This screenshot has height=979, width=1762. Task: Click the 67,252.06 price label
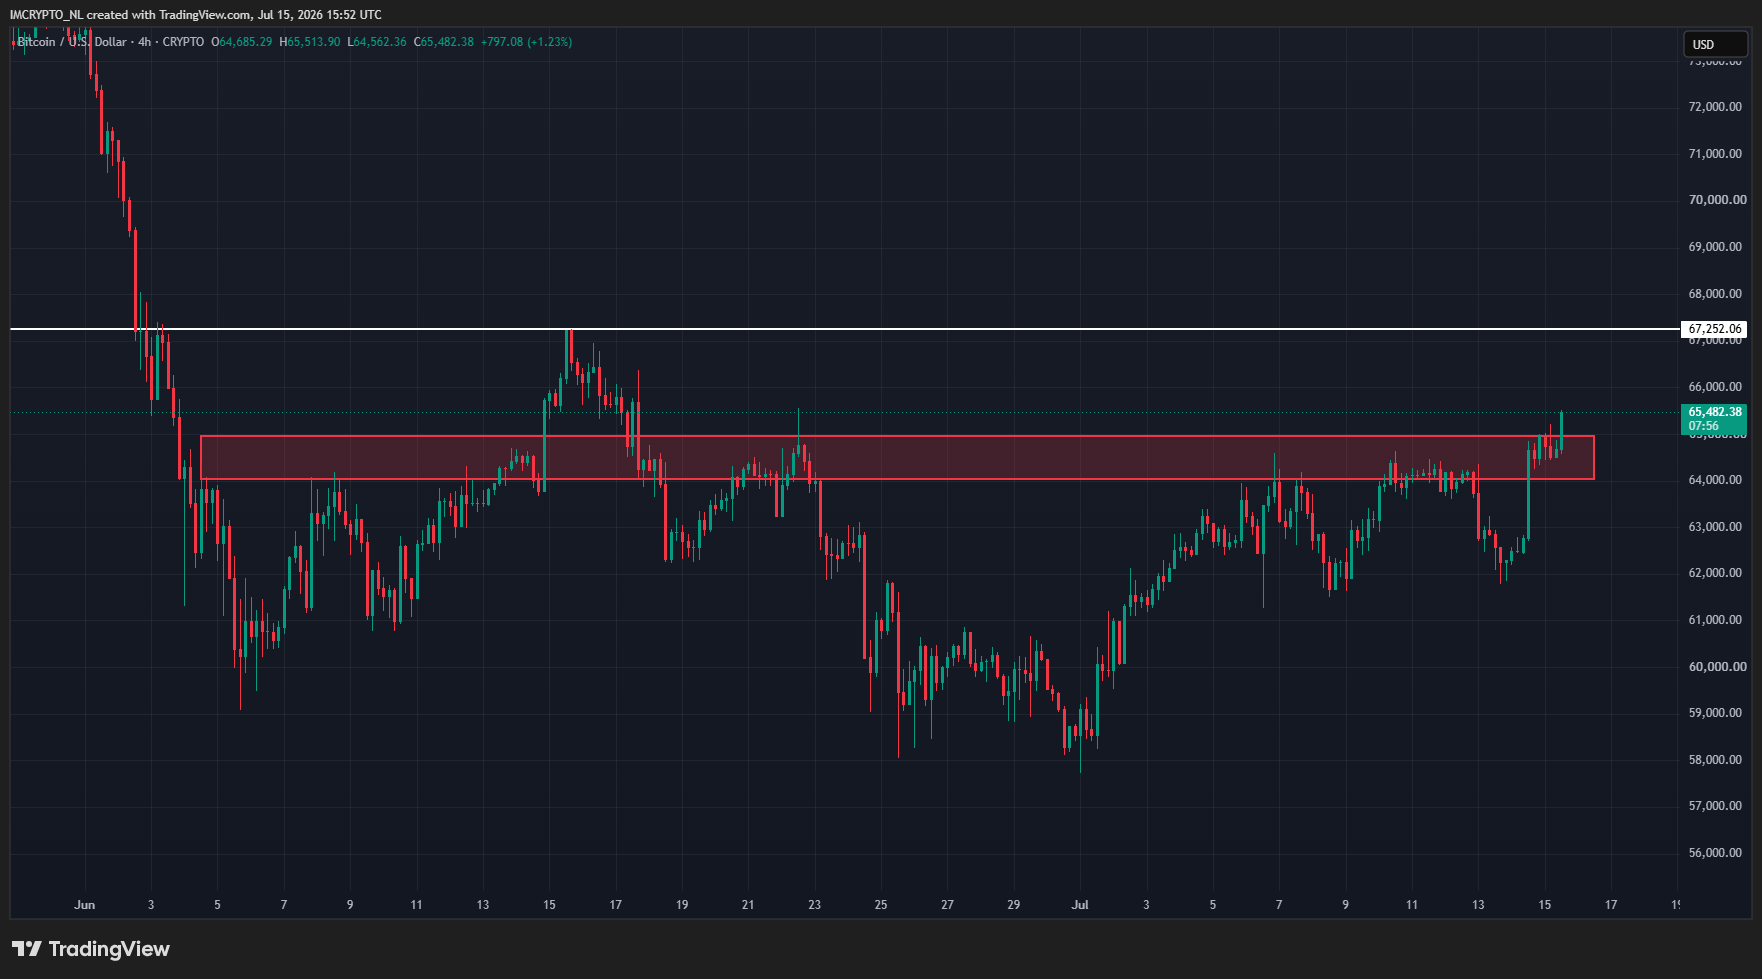click(x=1714, y=329)
